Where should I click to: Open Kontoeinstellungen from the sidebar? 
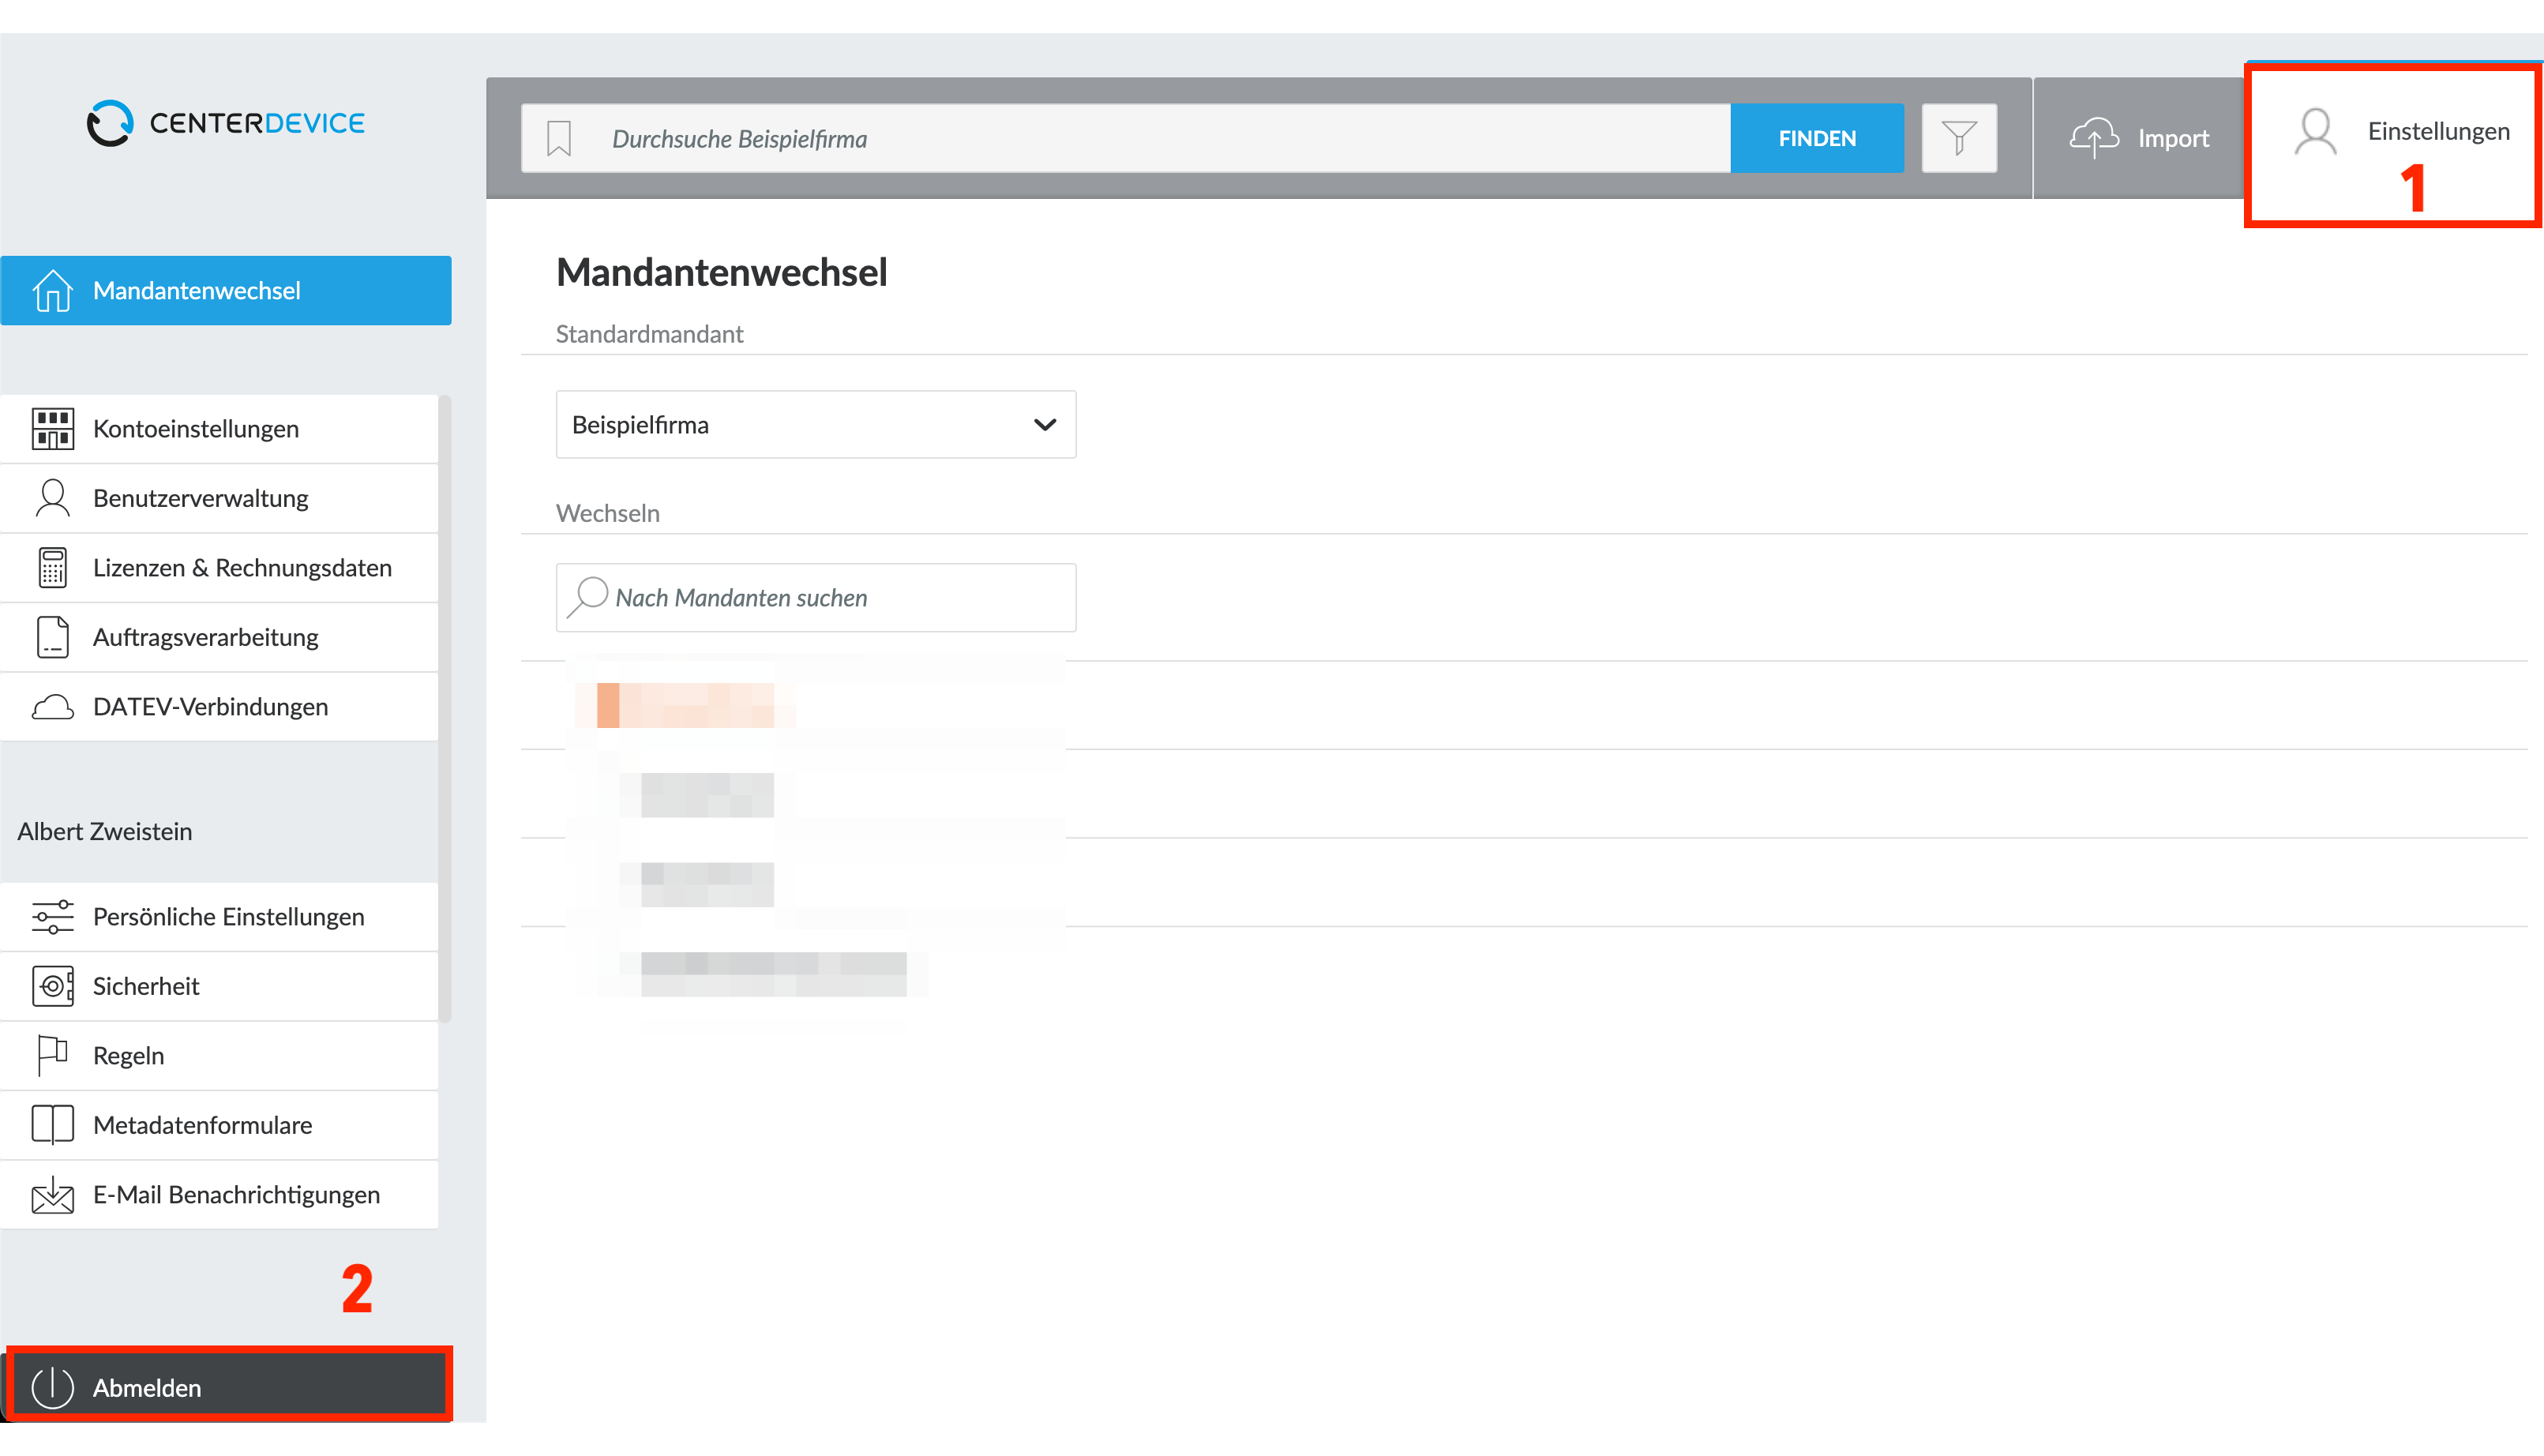(x=219, y=428)
